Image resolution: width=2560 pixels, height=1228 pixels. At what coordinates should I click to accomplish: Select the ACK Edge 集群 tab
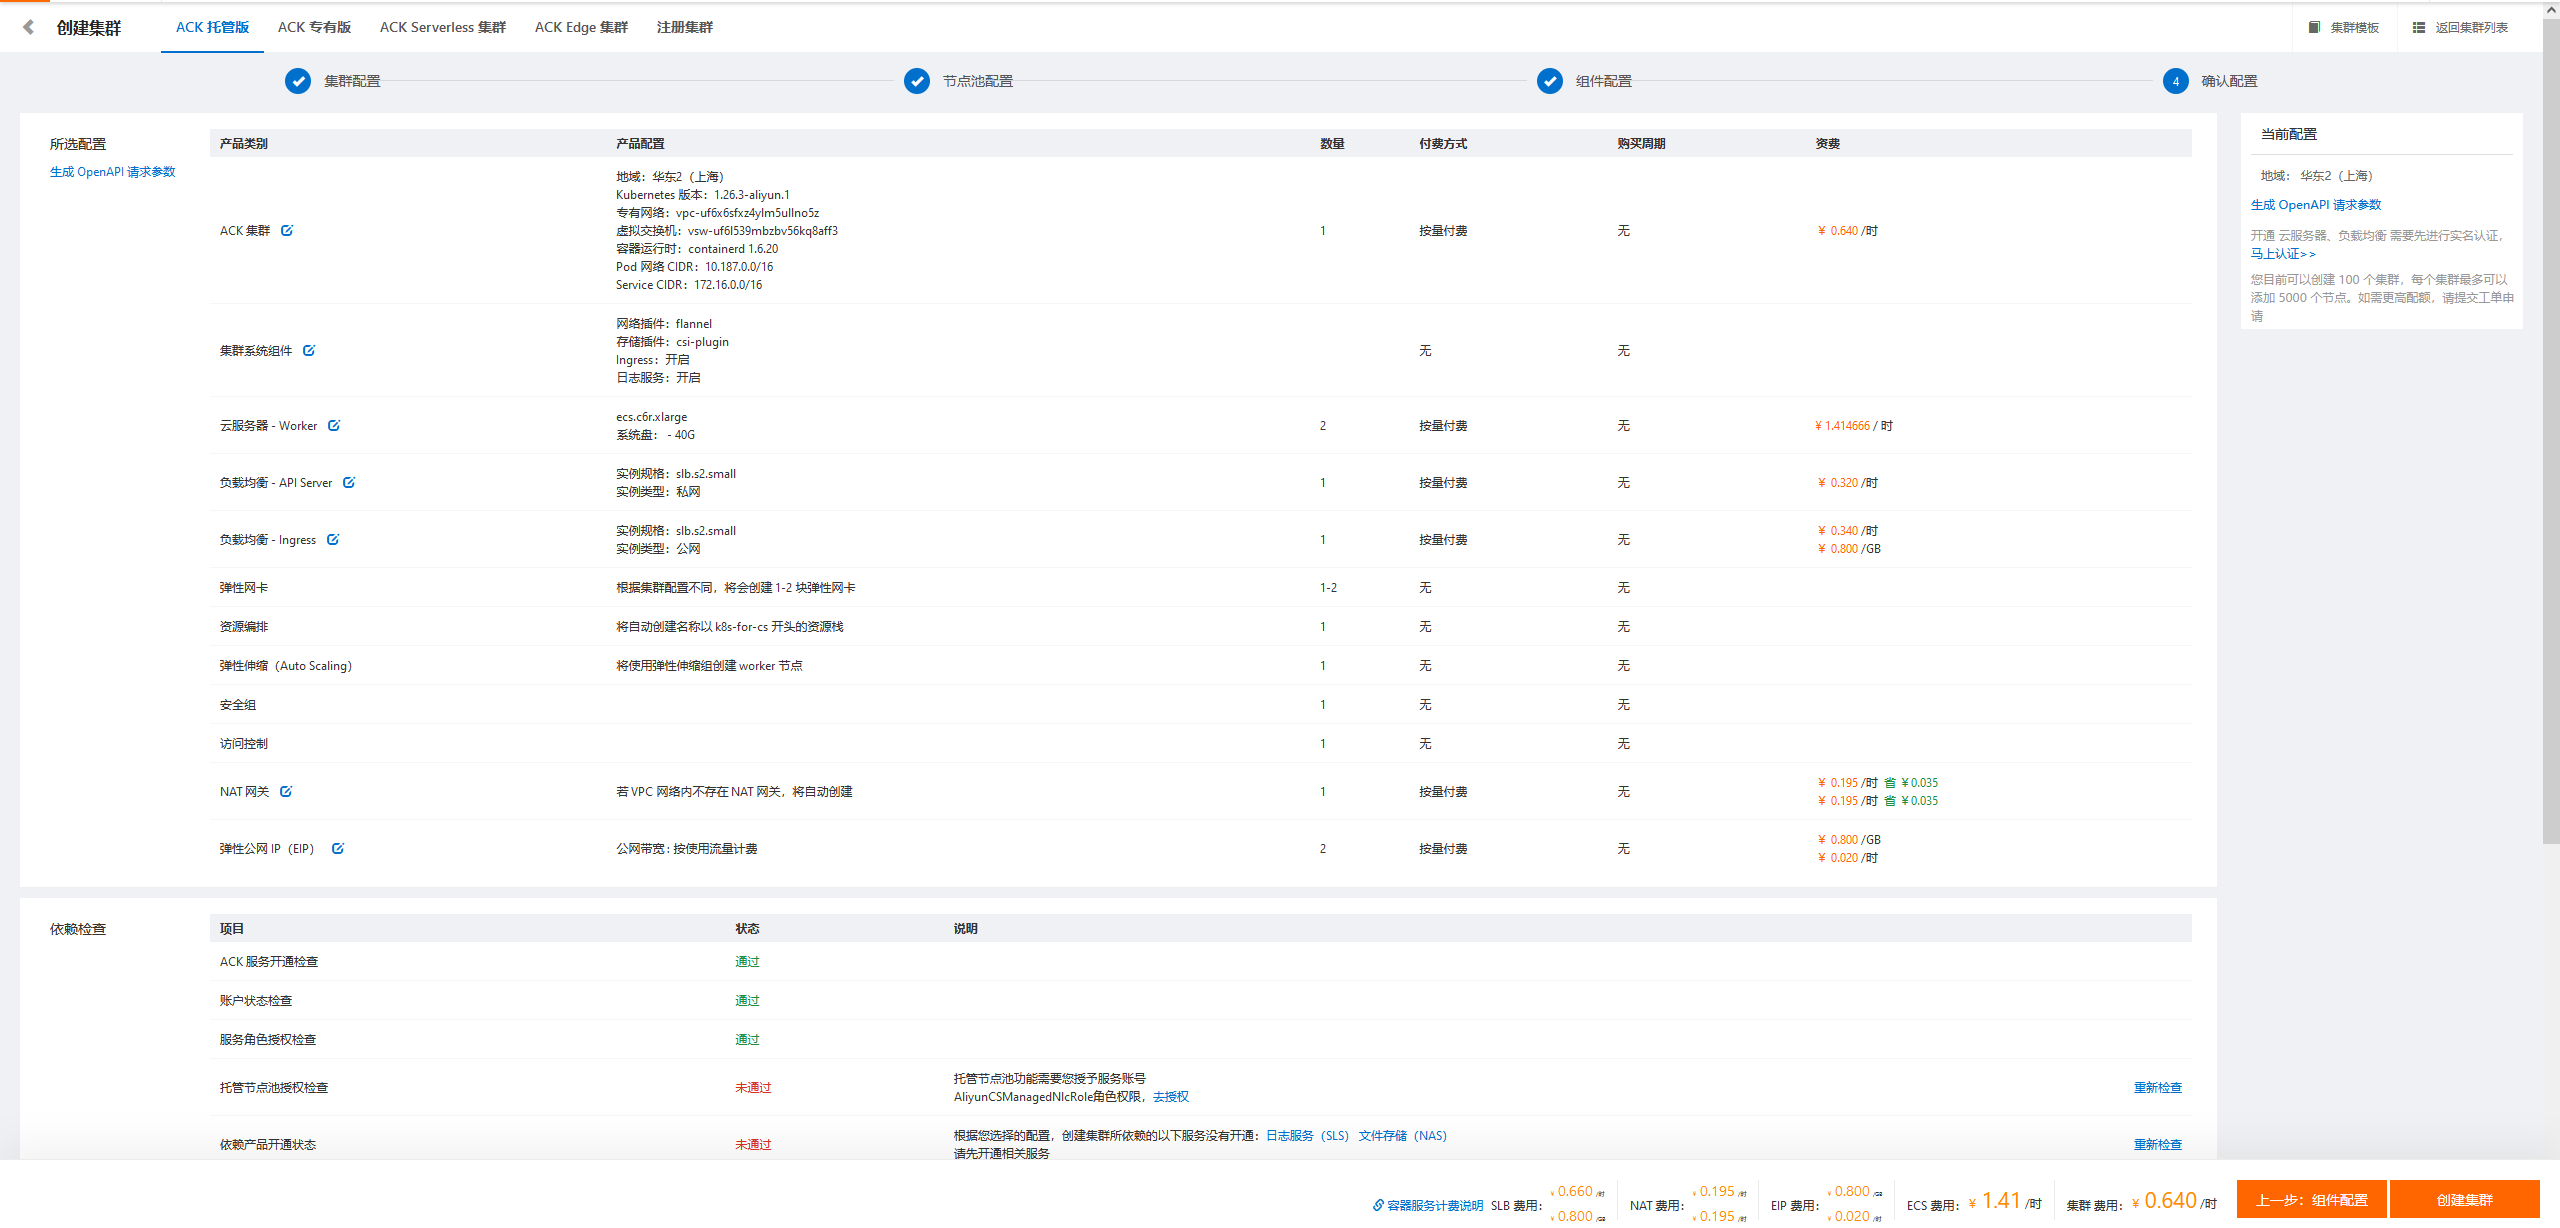coord(581,27)
